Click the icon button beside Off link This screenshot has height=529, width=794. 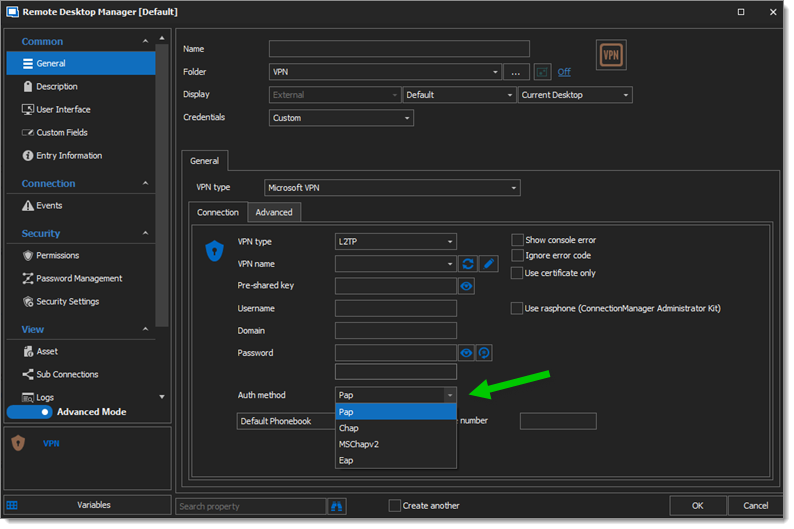pos(542,72)
